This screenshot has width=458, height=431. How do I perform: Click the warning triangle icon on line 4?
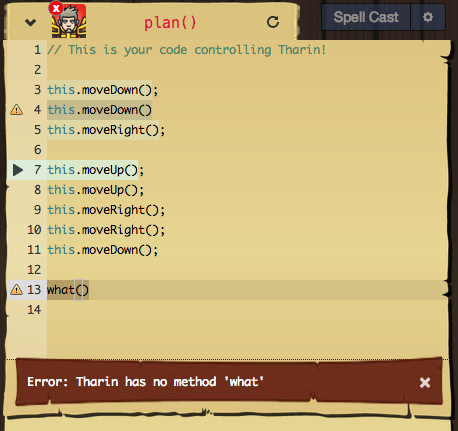[16, 110]
